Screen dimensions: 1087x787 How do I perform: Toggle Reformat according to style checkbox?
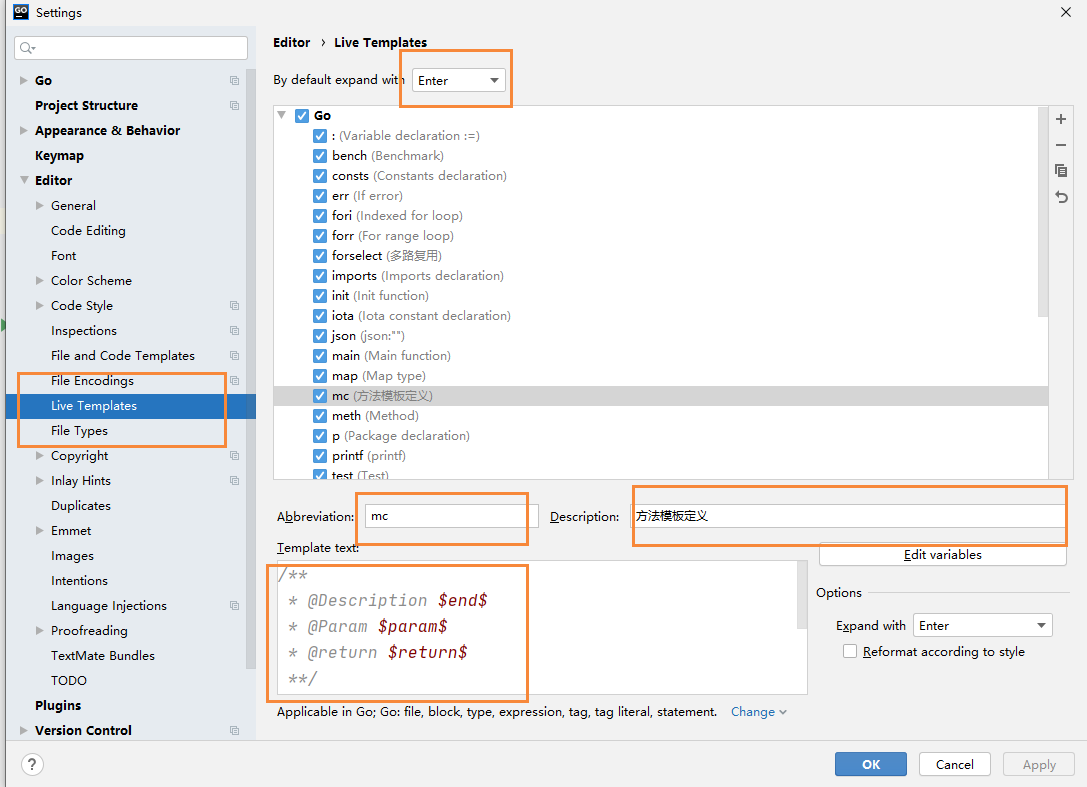click(x=850, y=651)
